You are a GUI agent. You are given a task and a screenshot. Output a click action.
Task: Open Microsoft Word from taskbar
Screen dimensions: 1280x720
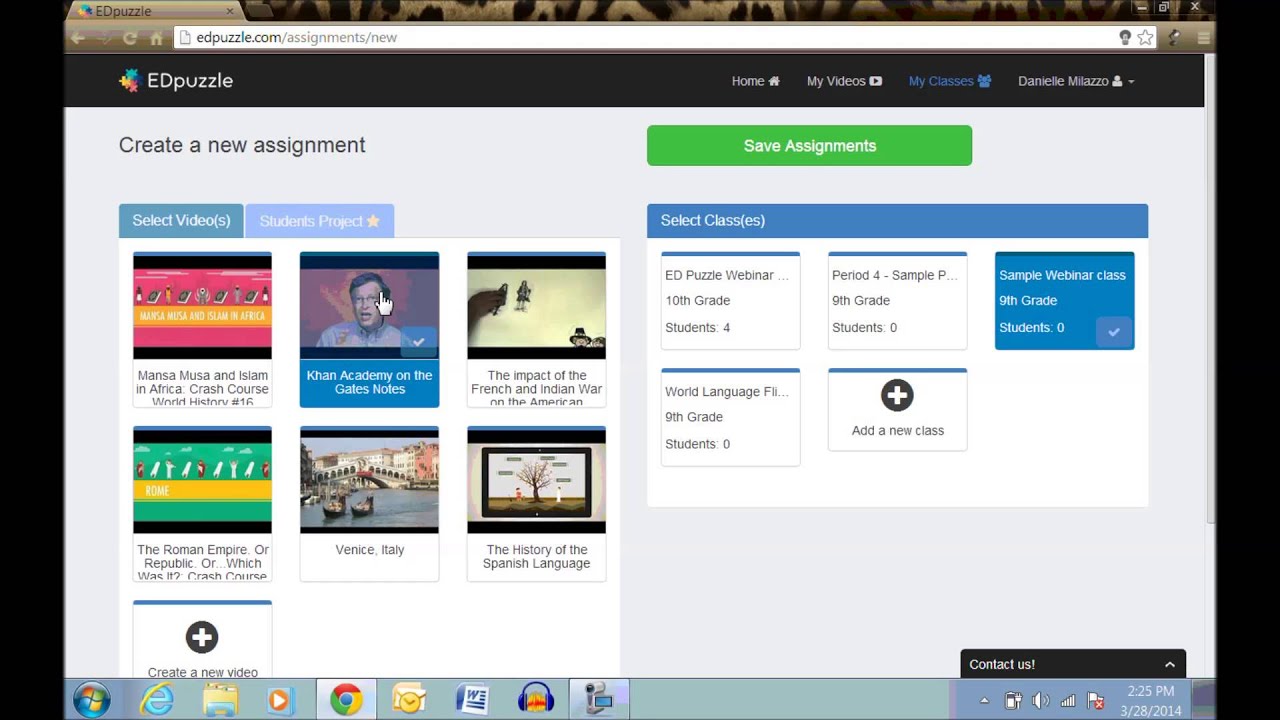(x=472, y=699)
